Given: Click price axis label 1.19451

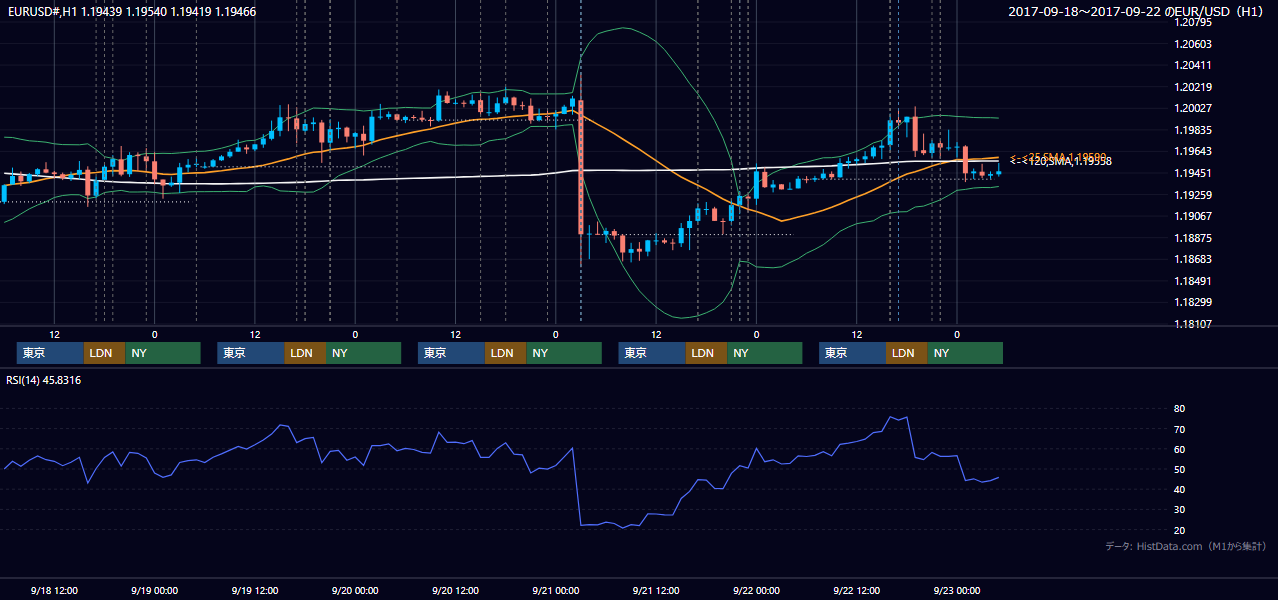Looking at the screenshot, I should pyautogui.click(x=1194, y=173).
